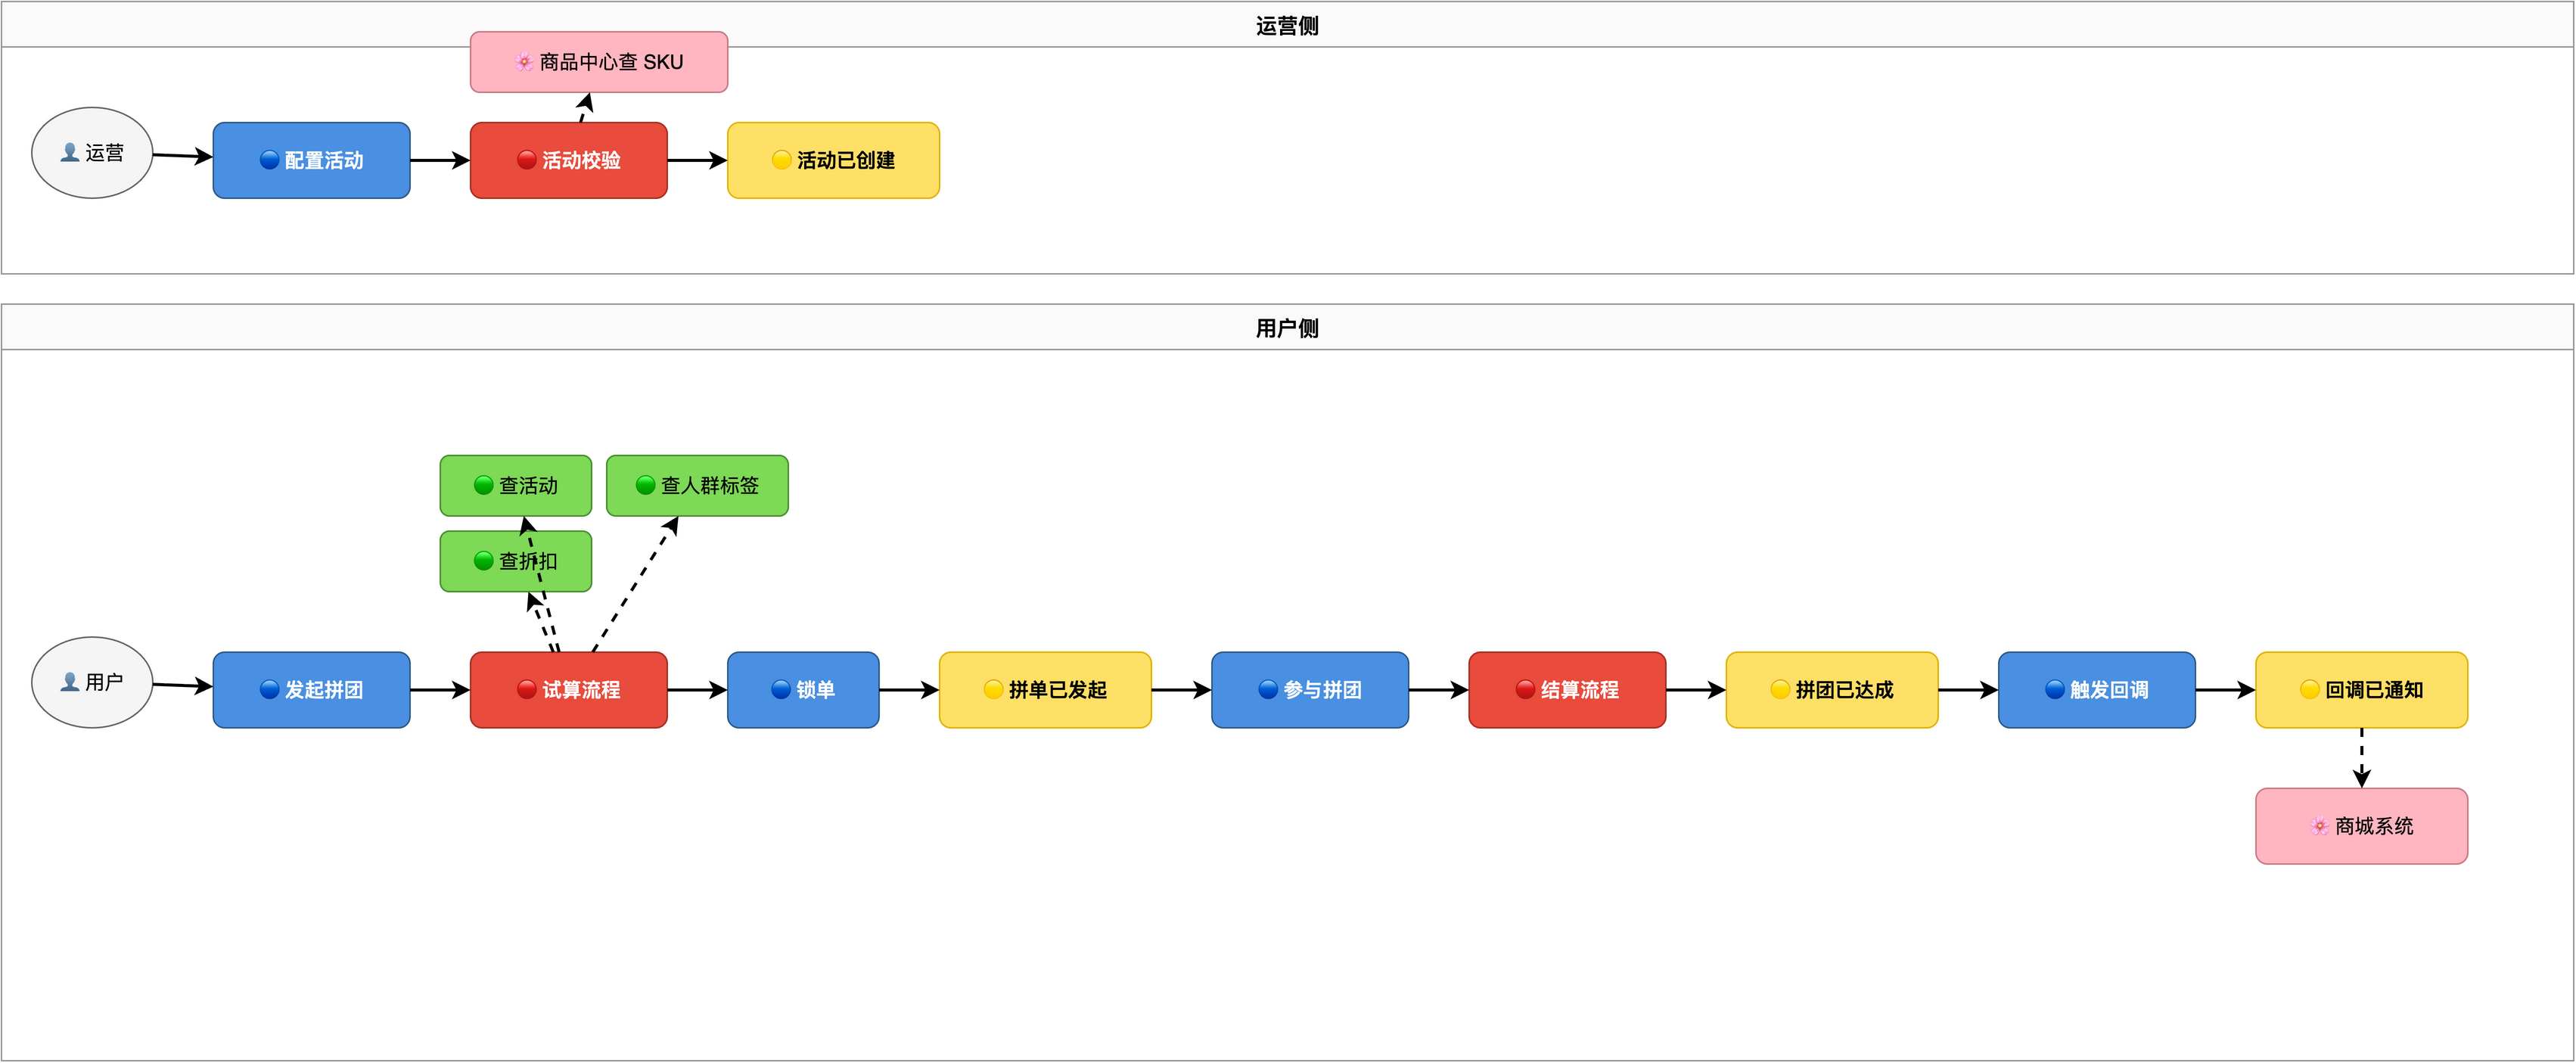Select the 拼单已发起 yellow node
The height and width of the screenshot is (1063, 2576).
[x=1045, y=690]
